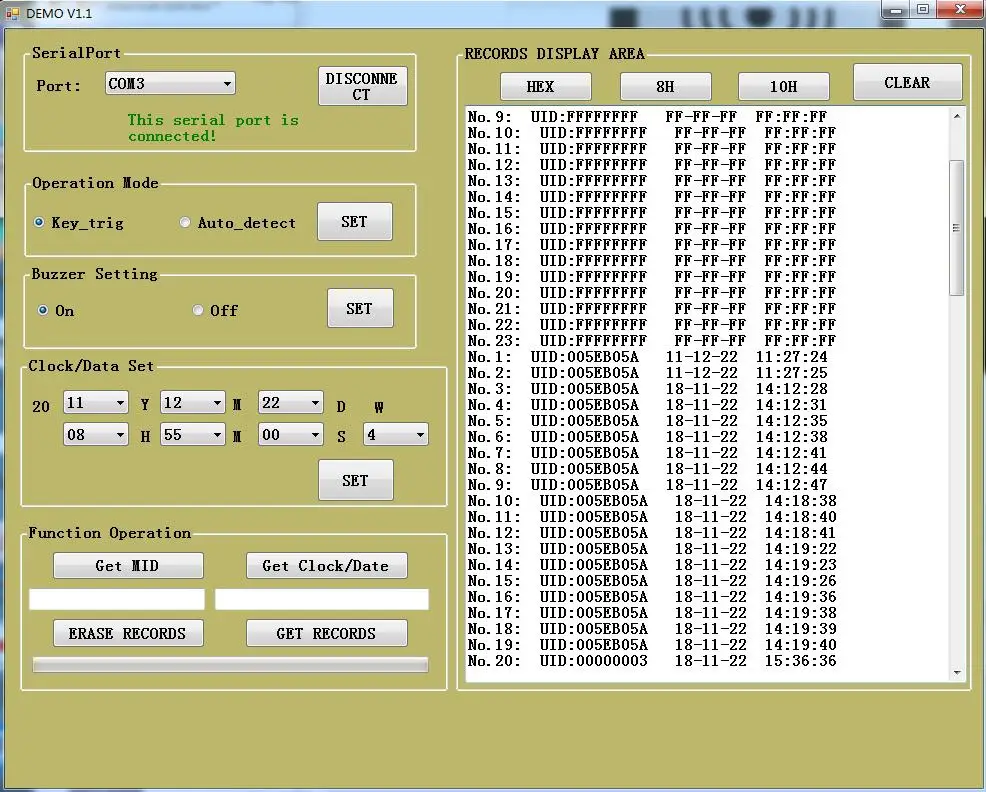This screenshot has height=792, width=986.
Task: Select record No. 13 with time 14:19:22
Action: coord(652,549)
